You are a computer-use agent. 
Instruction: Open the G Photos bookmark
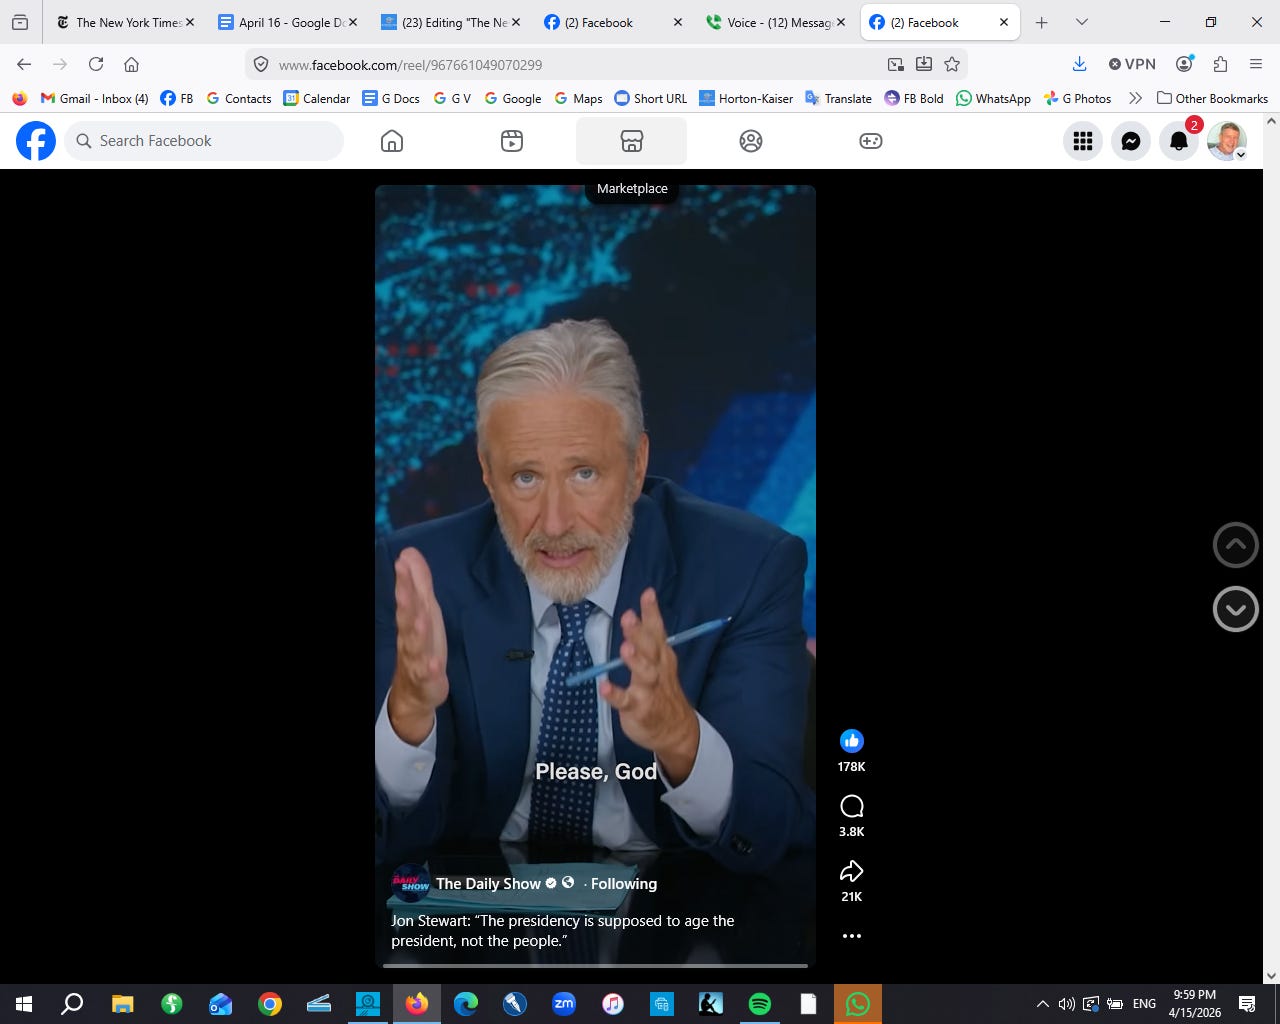1077,98
